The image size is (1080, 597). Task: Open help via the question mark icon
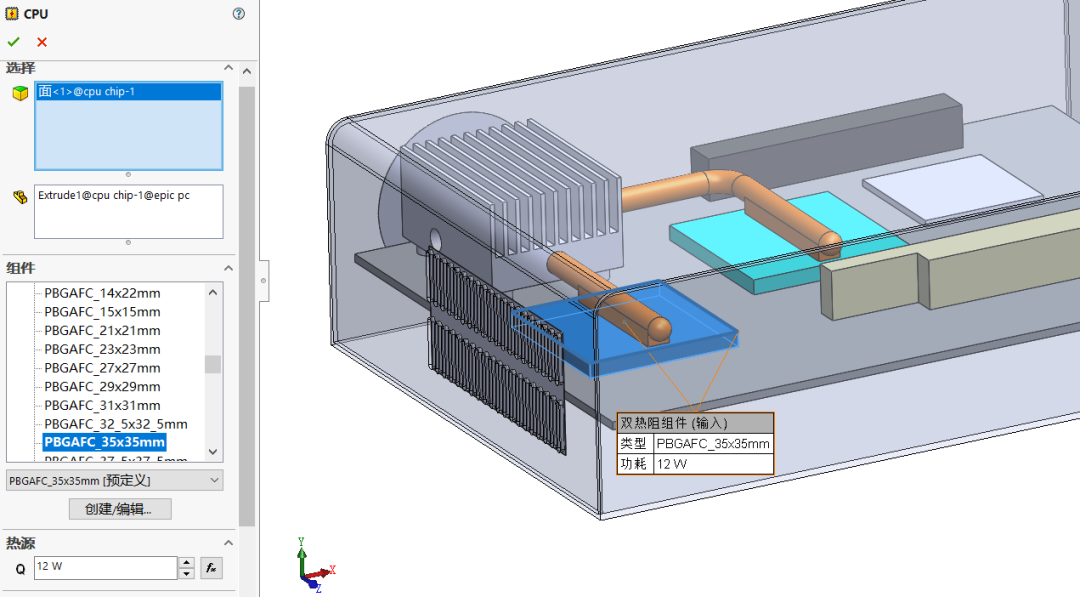238,13
